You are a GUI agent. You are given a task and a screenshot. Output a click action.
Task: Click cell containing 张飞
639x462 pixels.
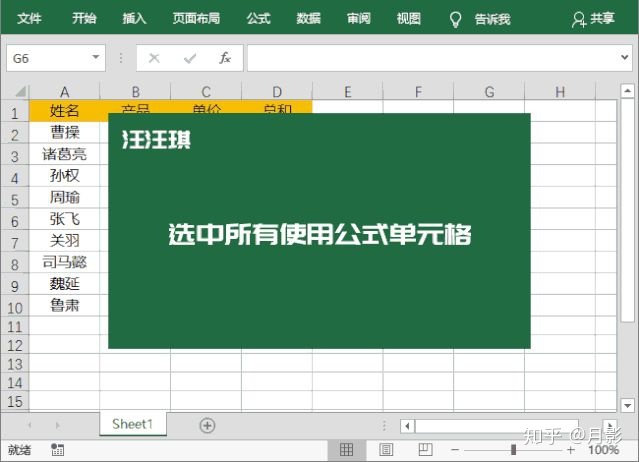(64, 219)
